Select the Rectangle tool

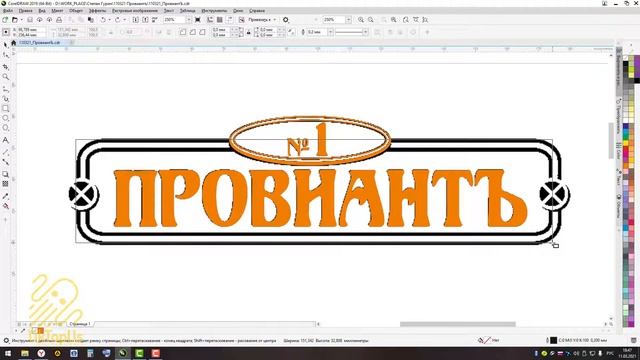coord(5,109)
